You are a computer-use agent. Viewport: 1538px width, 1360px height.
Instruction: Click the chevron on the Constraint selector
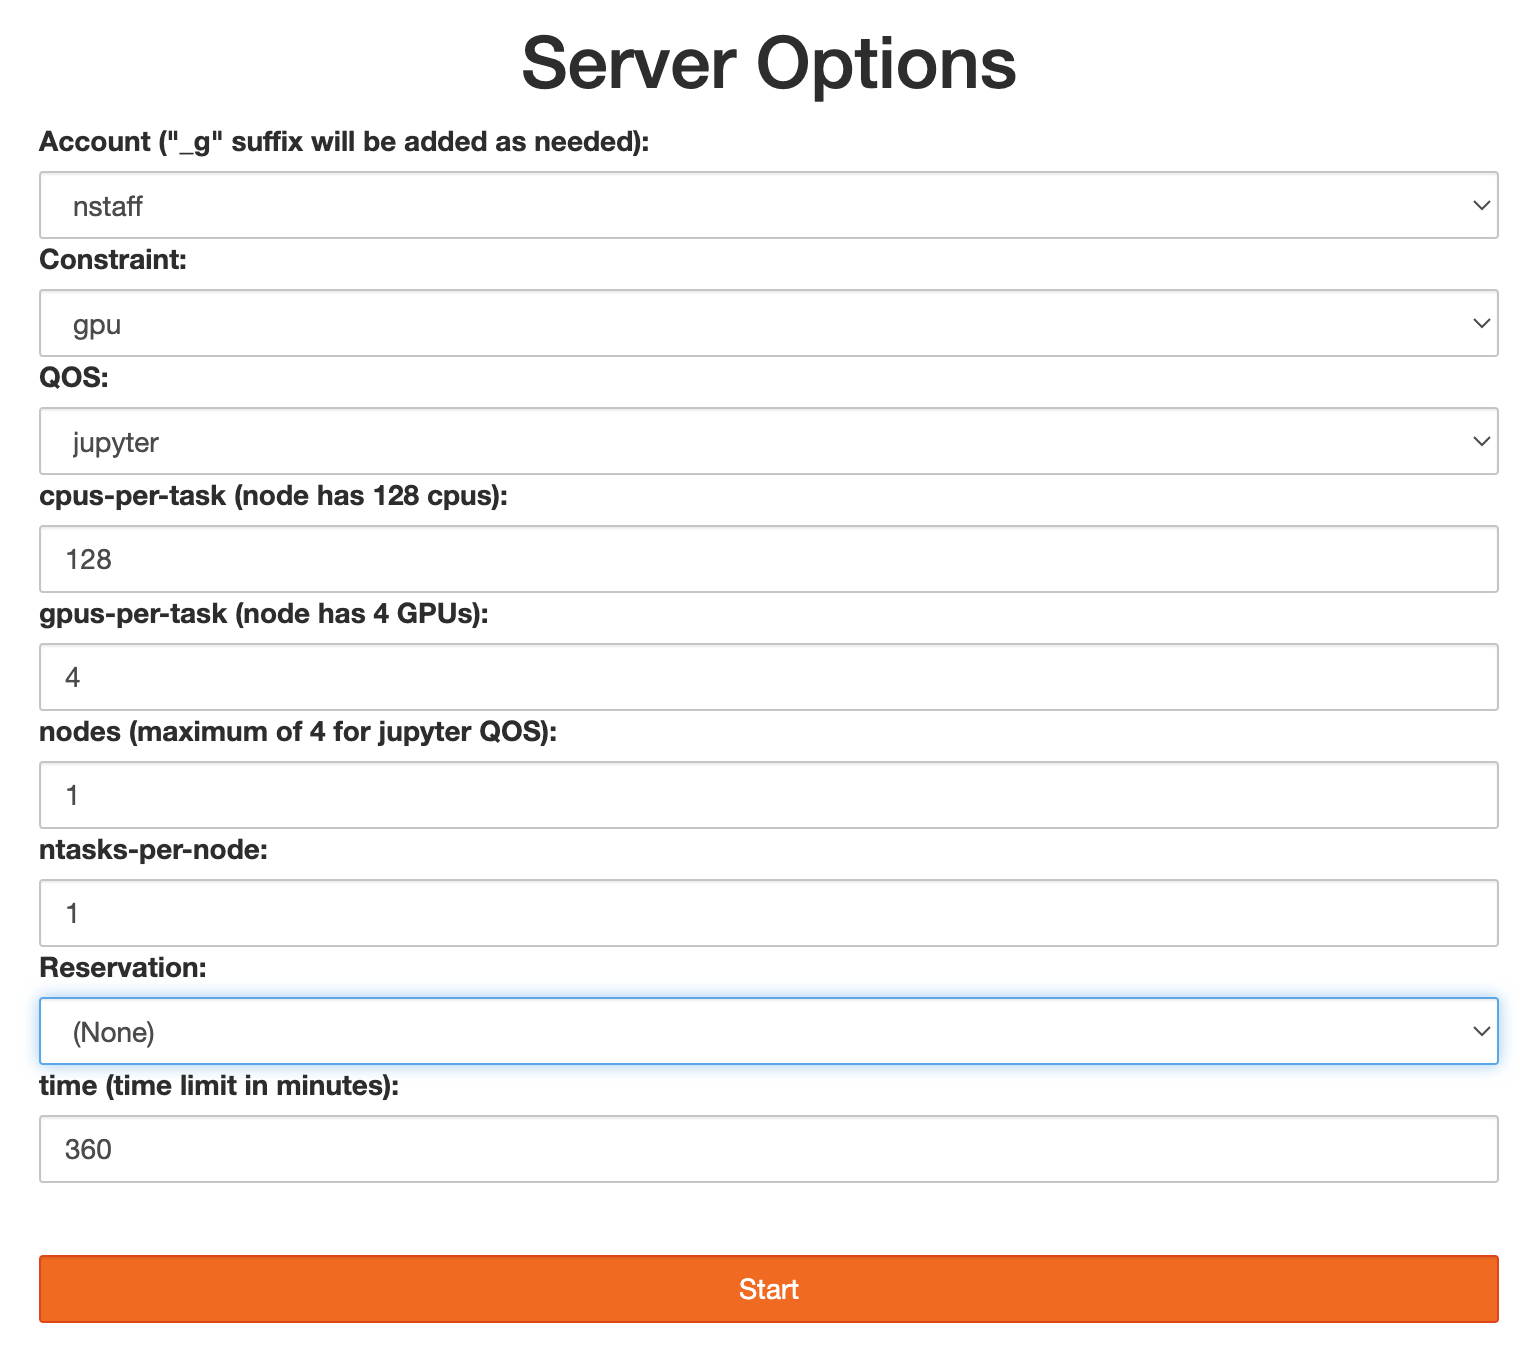click(x=1481, y=323)
